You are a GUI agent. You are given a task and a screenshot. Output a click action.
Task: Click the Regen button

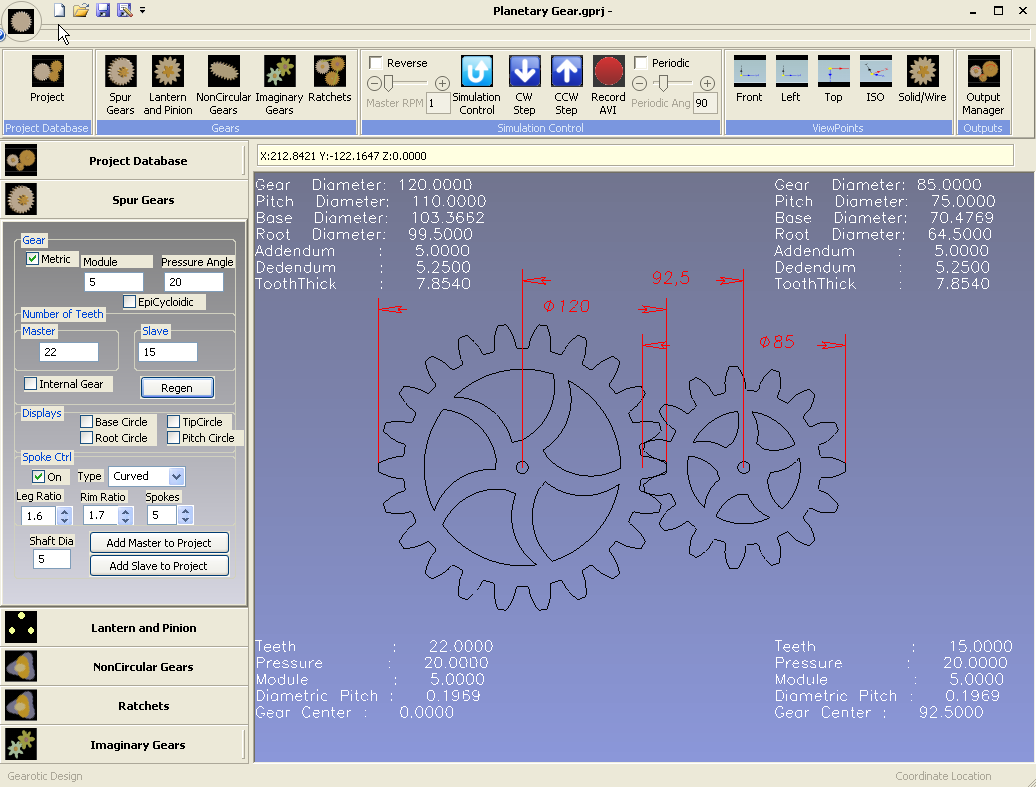(177, 388)
